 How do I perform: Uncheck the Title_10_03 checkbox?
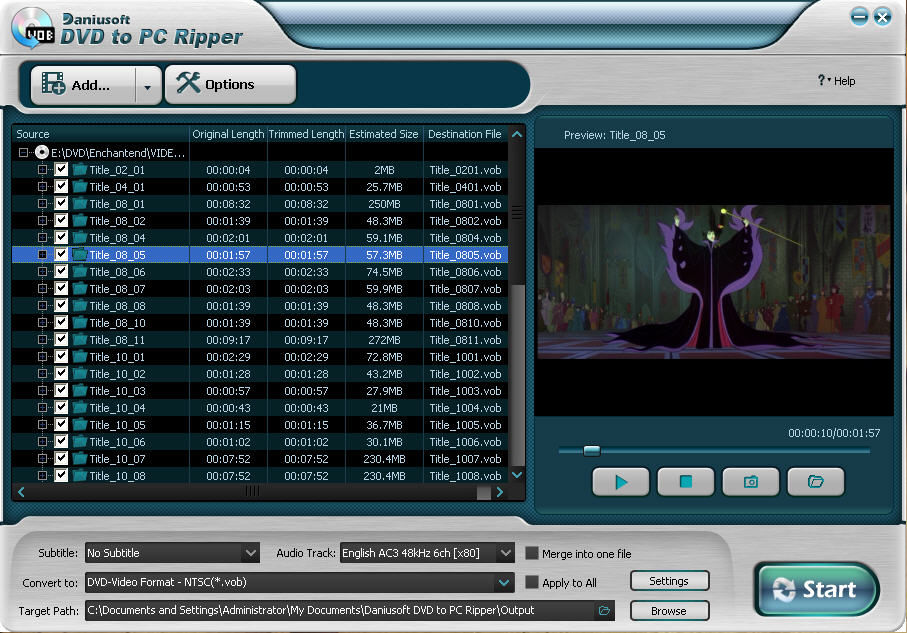click(61, 390)
